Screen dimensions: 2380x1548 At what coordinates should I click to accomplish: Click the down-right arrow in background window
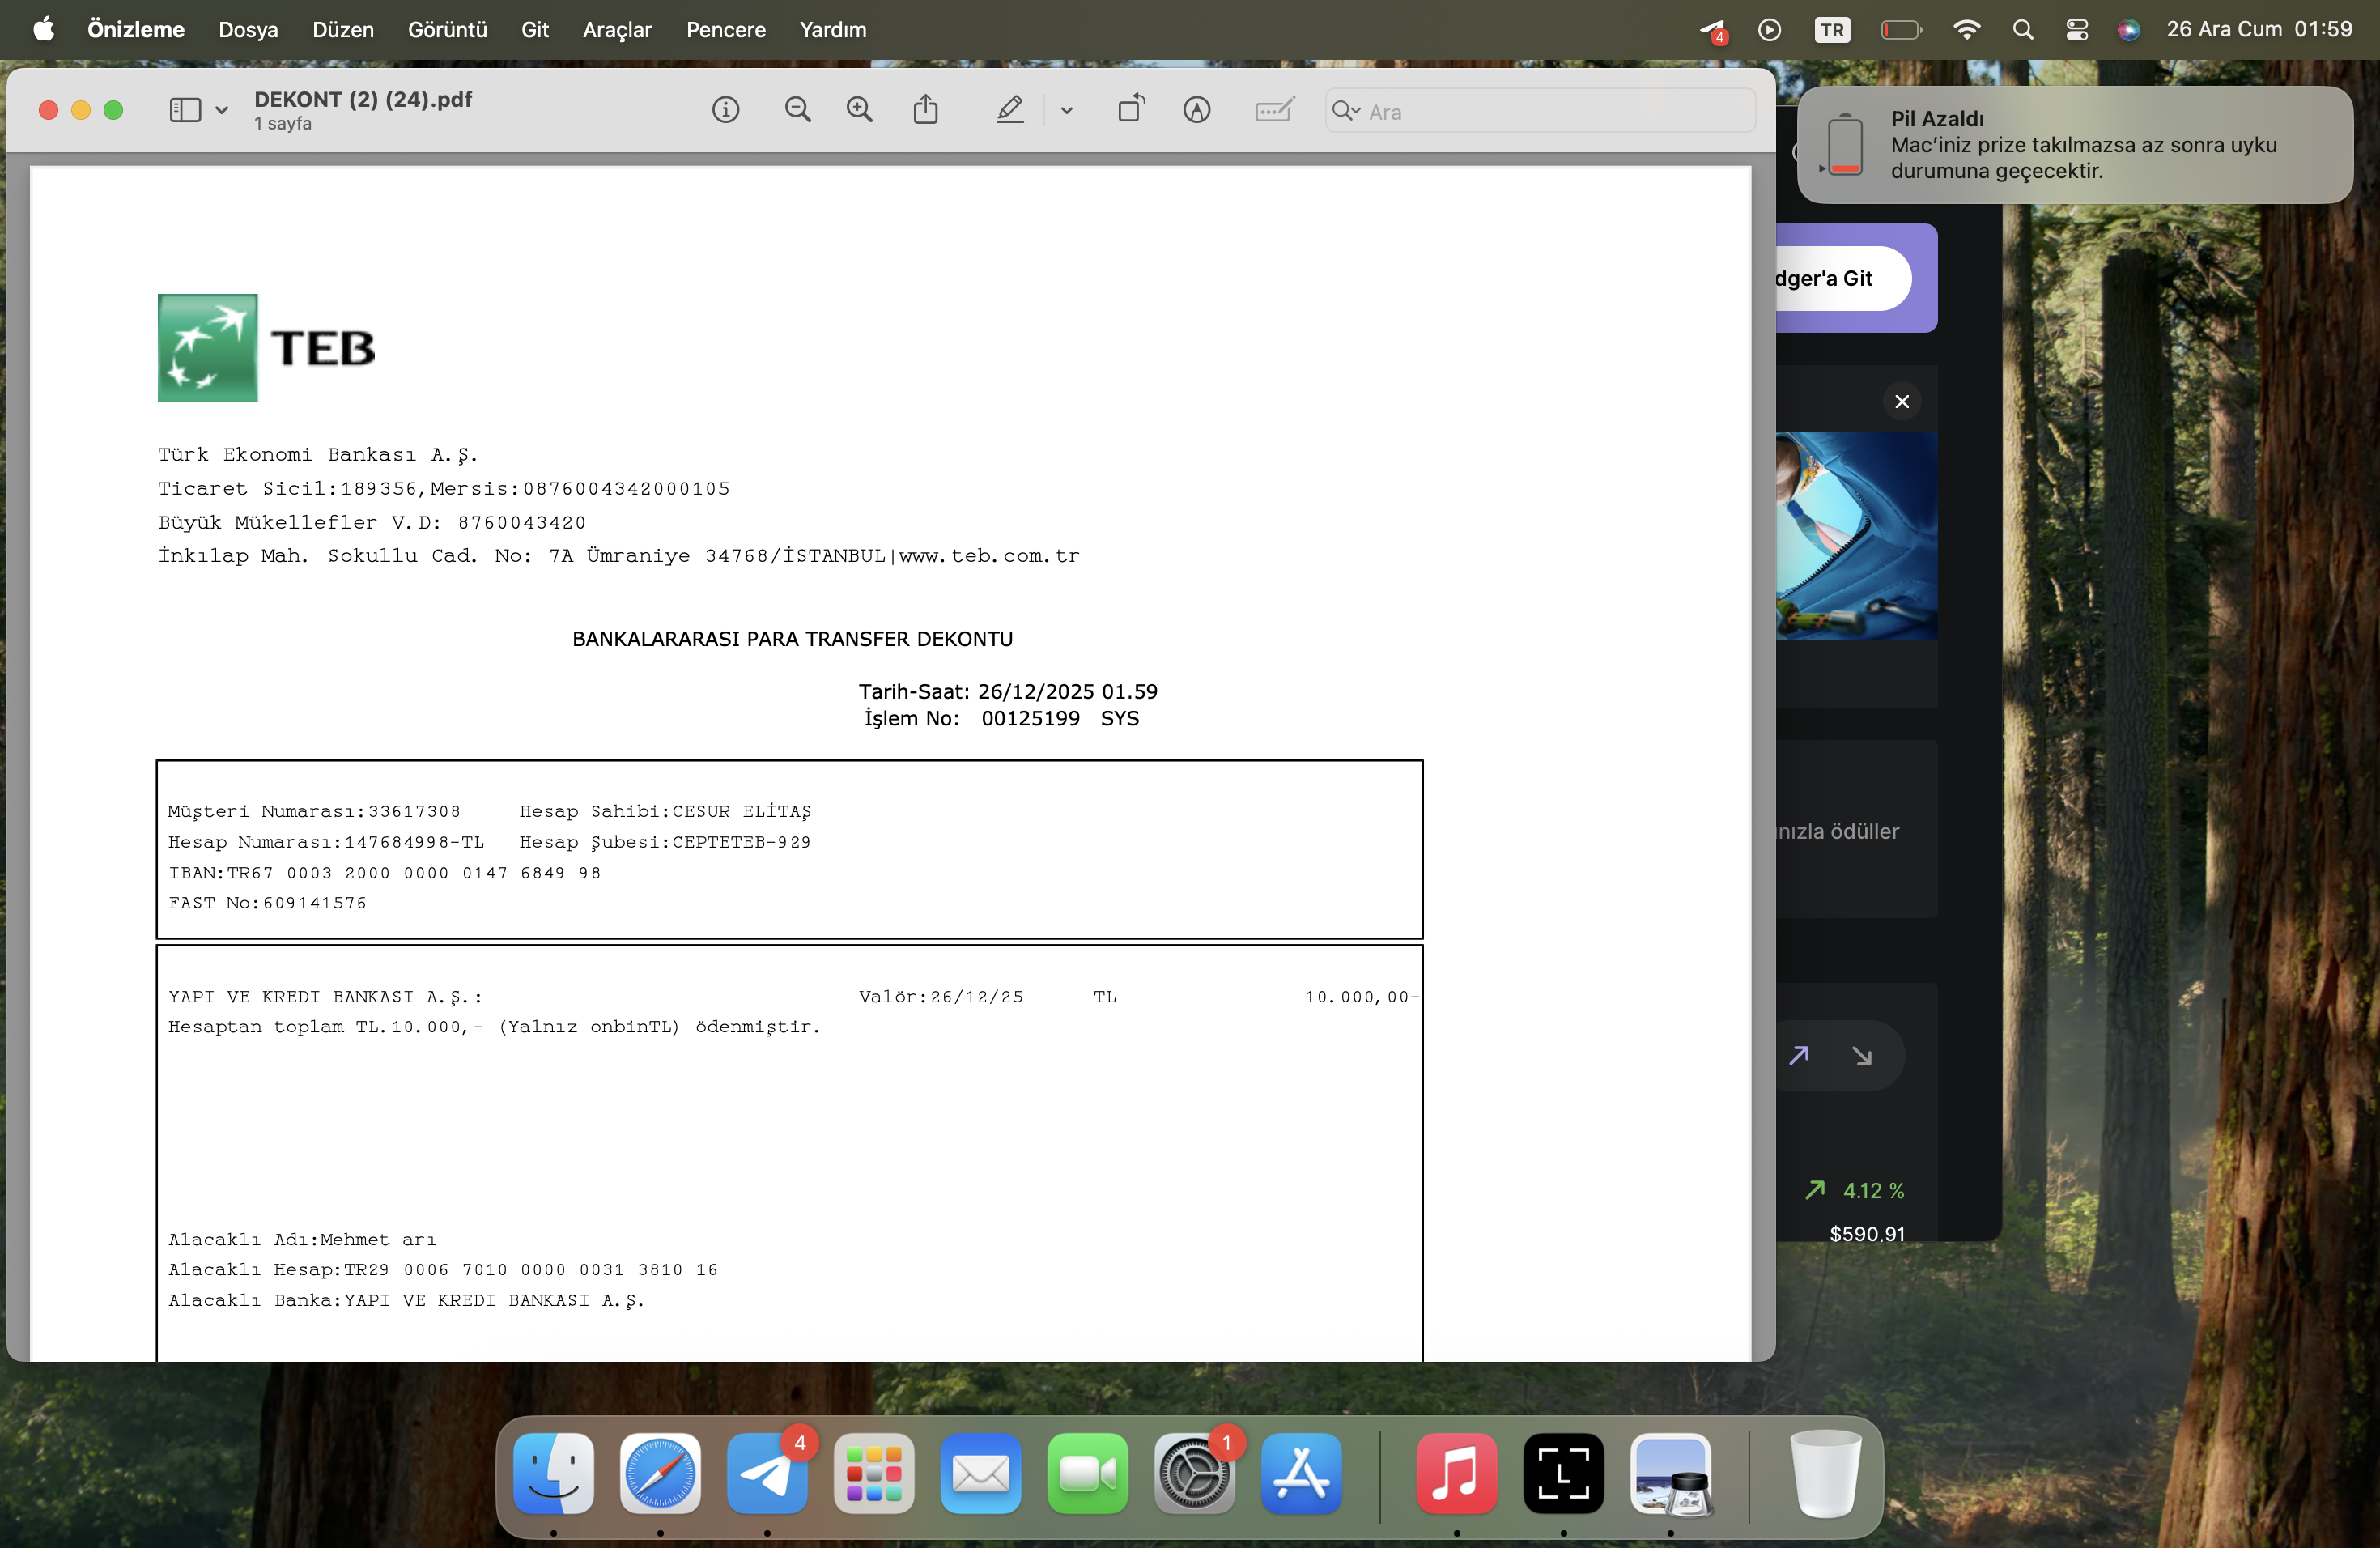[x=1861, y=1055]
